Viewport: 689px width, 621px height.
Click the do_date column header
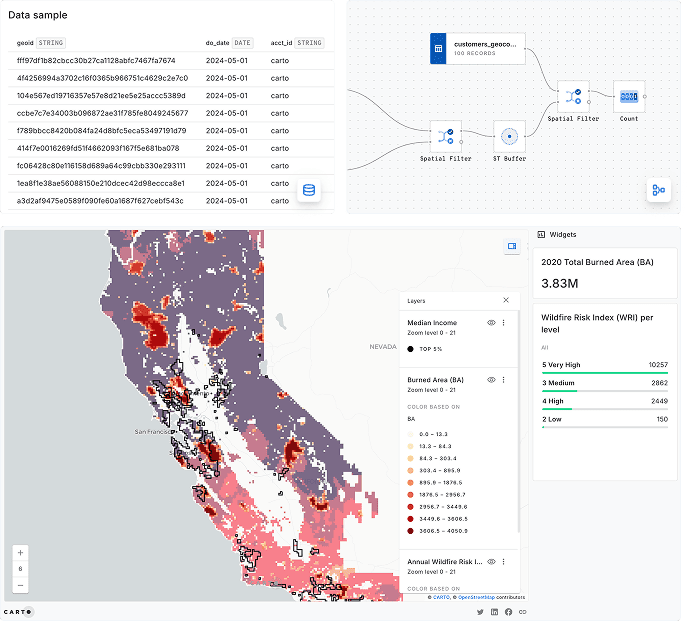[x=218, y=43]
